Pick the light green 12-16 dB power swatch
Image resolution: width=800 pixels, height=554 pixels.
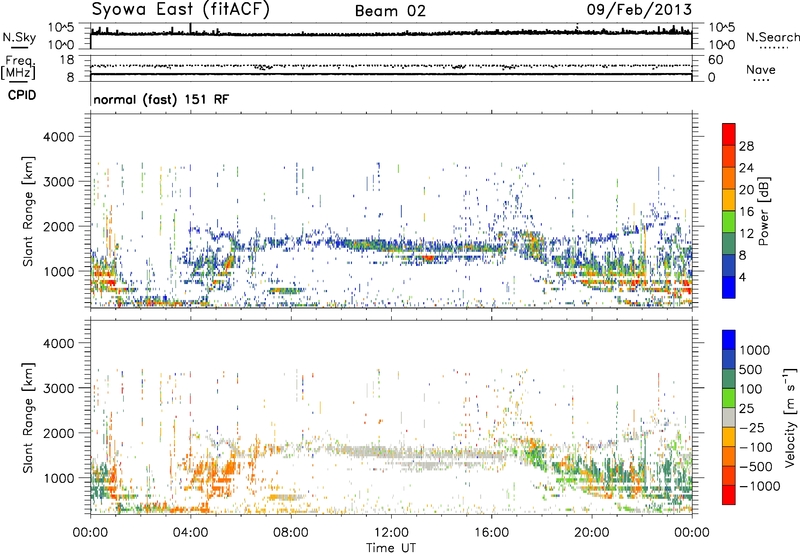click(729, 222)
